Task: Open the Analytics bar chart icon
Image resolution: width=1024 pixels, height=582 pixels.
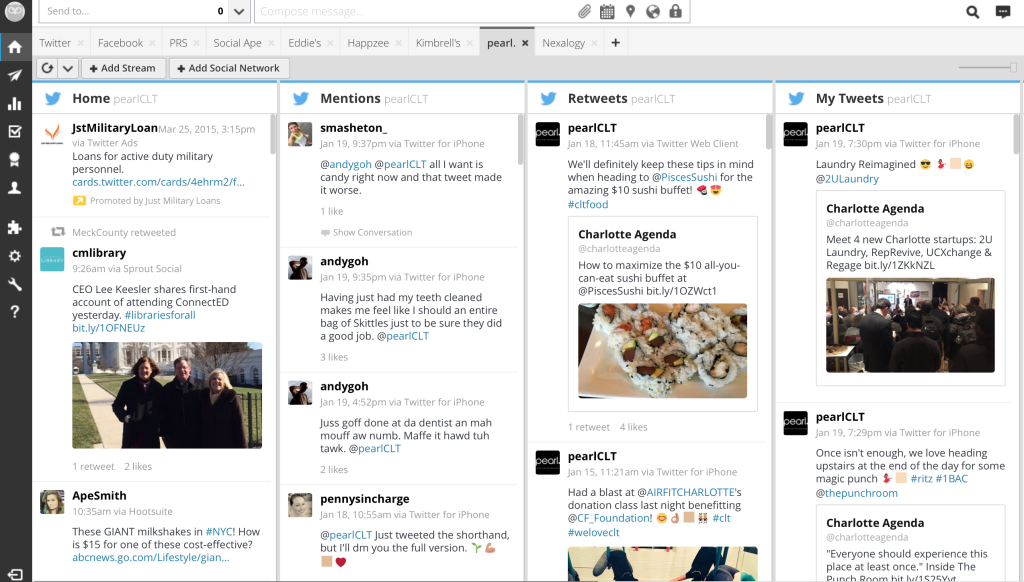Action: 15,104
